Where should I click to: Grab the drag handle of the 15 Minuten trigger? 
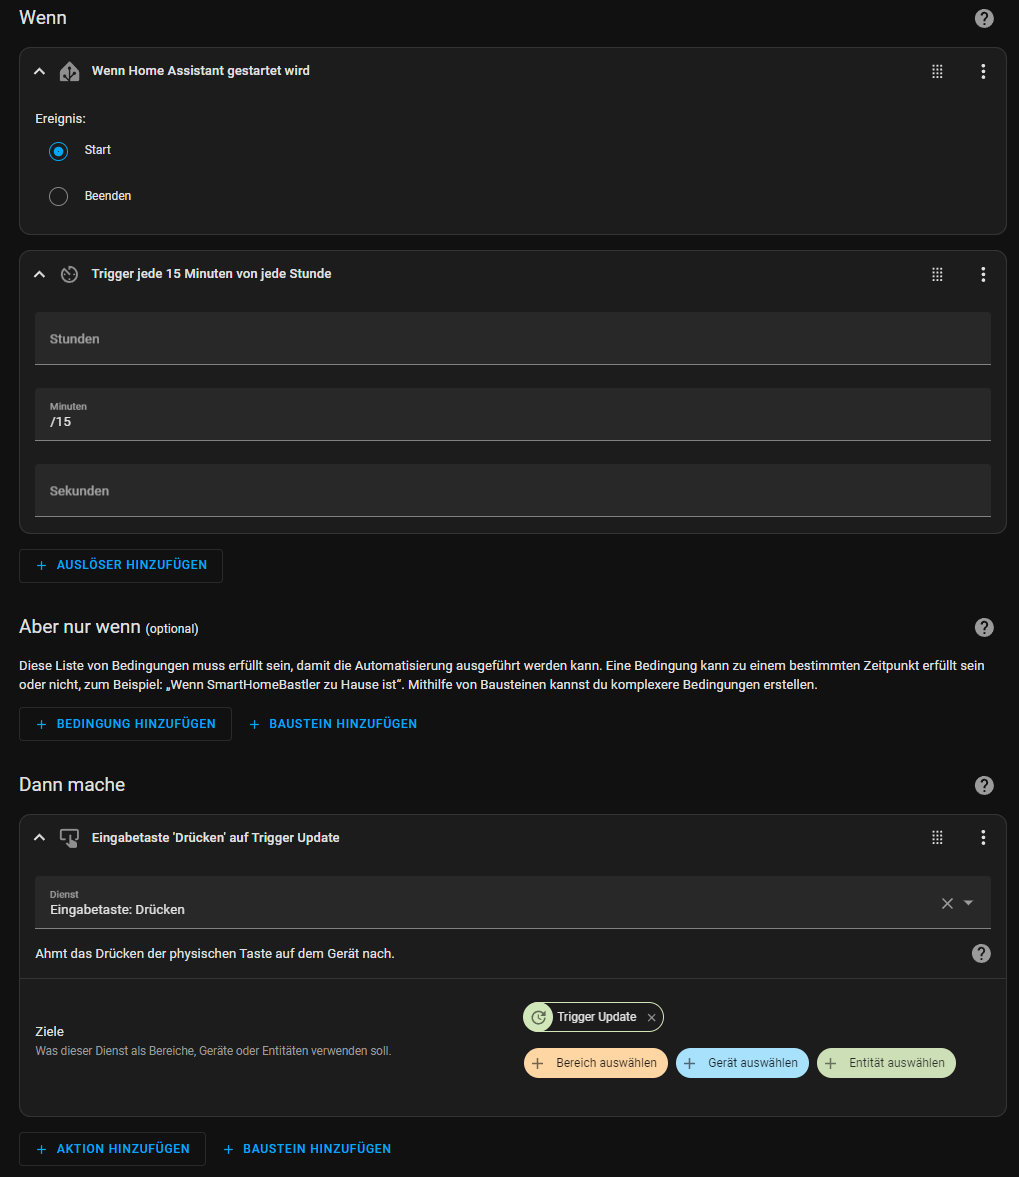pyautogui.click(x=937, y=275)
